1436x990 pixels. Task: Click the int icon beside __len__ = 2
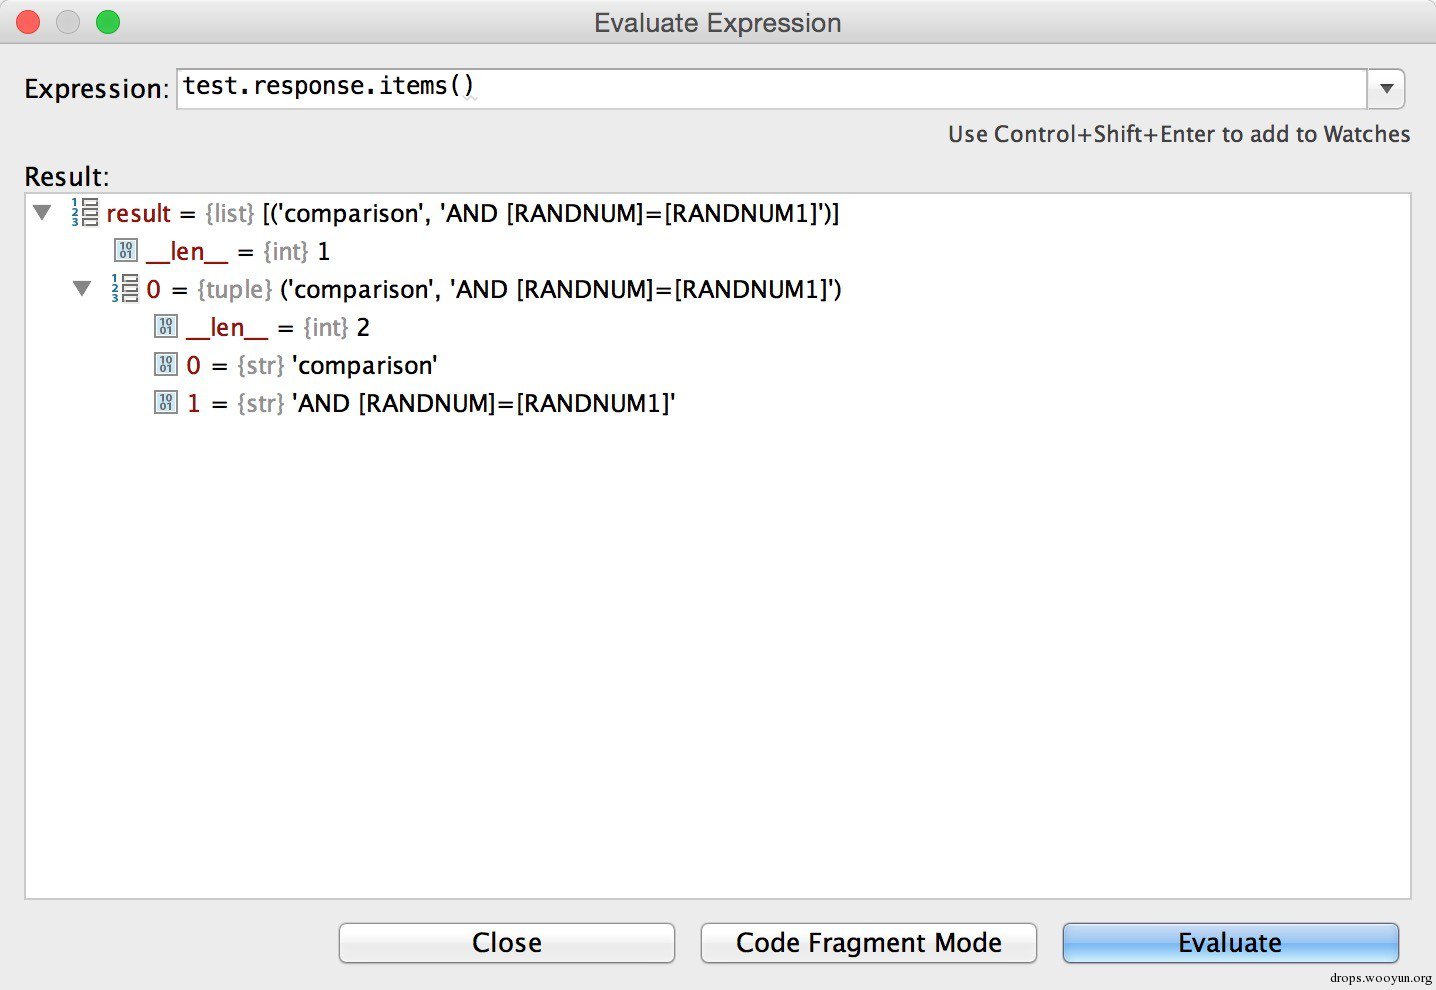click(x=166, y=327)
